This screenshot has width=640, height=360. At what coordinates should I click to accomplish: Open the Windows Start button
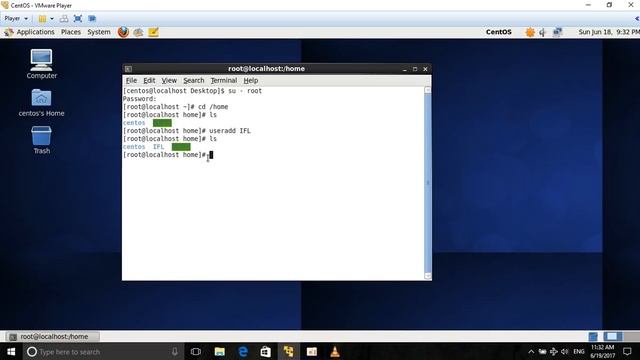(11, 351)
